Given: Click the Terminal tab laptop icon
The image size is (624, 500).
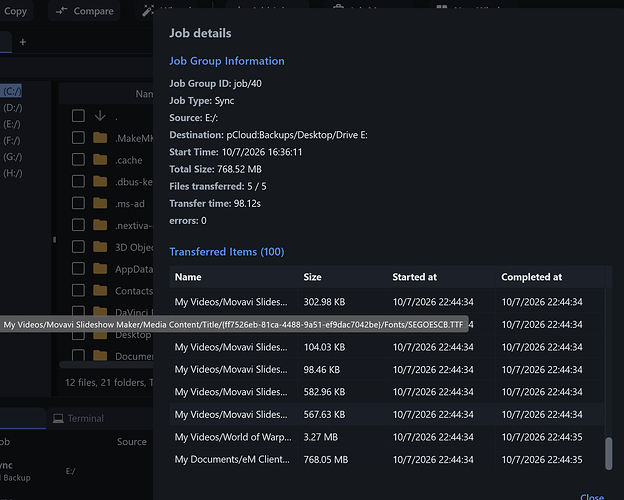Looking at the screenshot, I should tap(58, 418).
